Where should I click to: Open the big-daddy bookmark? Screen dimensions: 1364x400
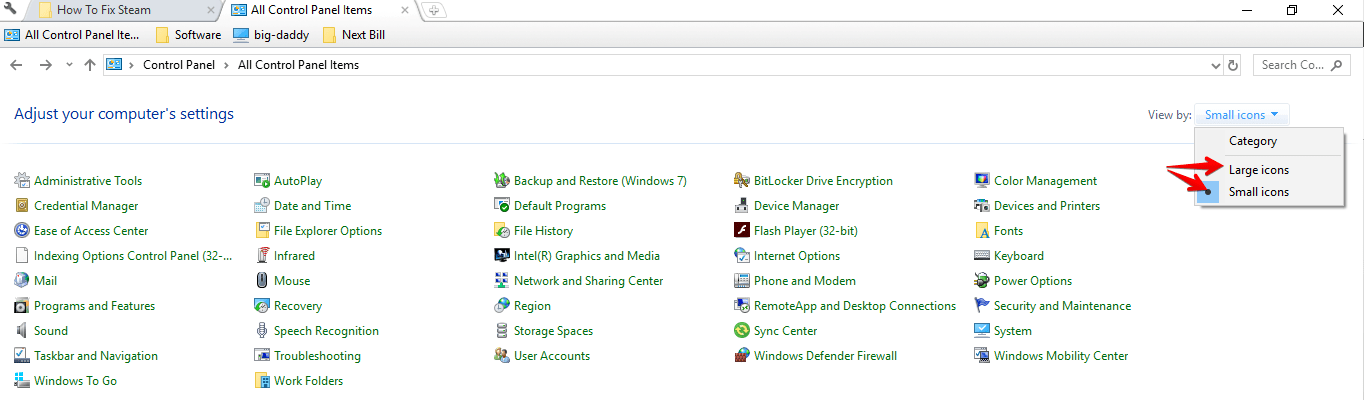pos(271,34)
